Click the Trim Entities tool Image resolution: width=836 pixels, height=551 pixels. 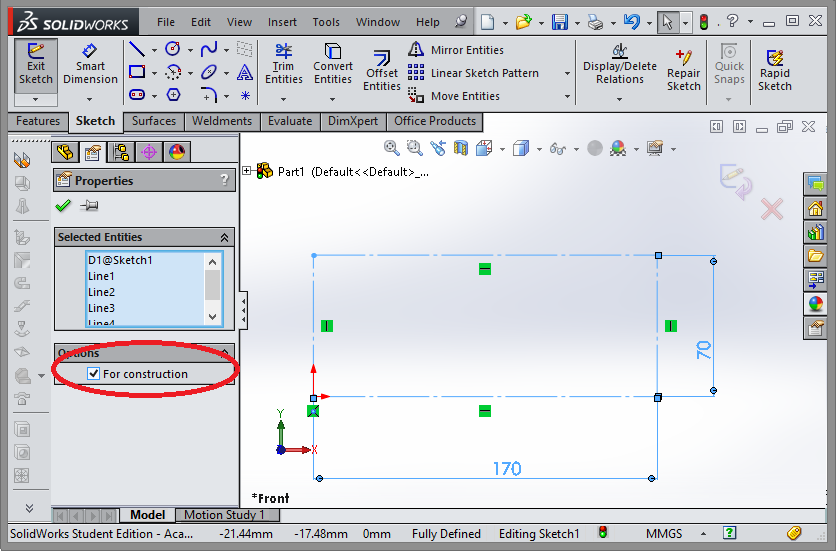284,64
